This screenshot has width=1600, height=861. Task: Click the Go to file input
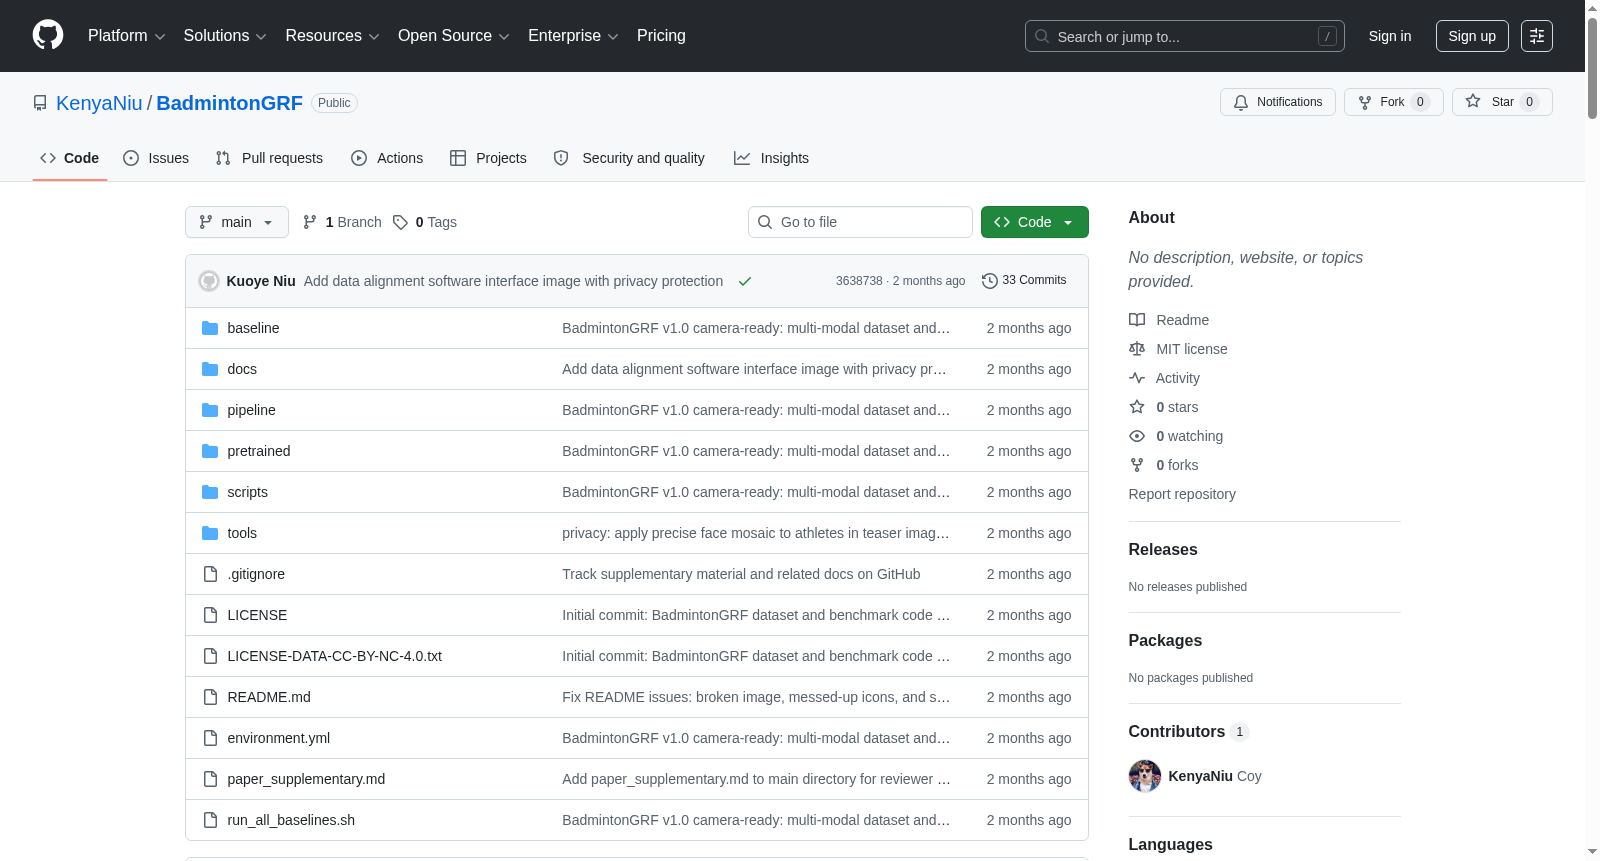[x=860, y=222]
